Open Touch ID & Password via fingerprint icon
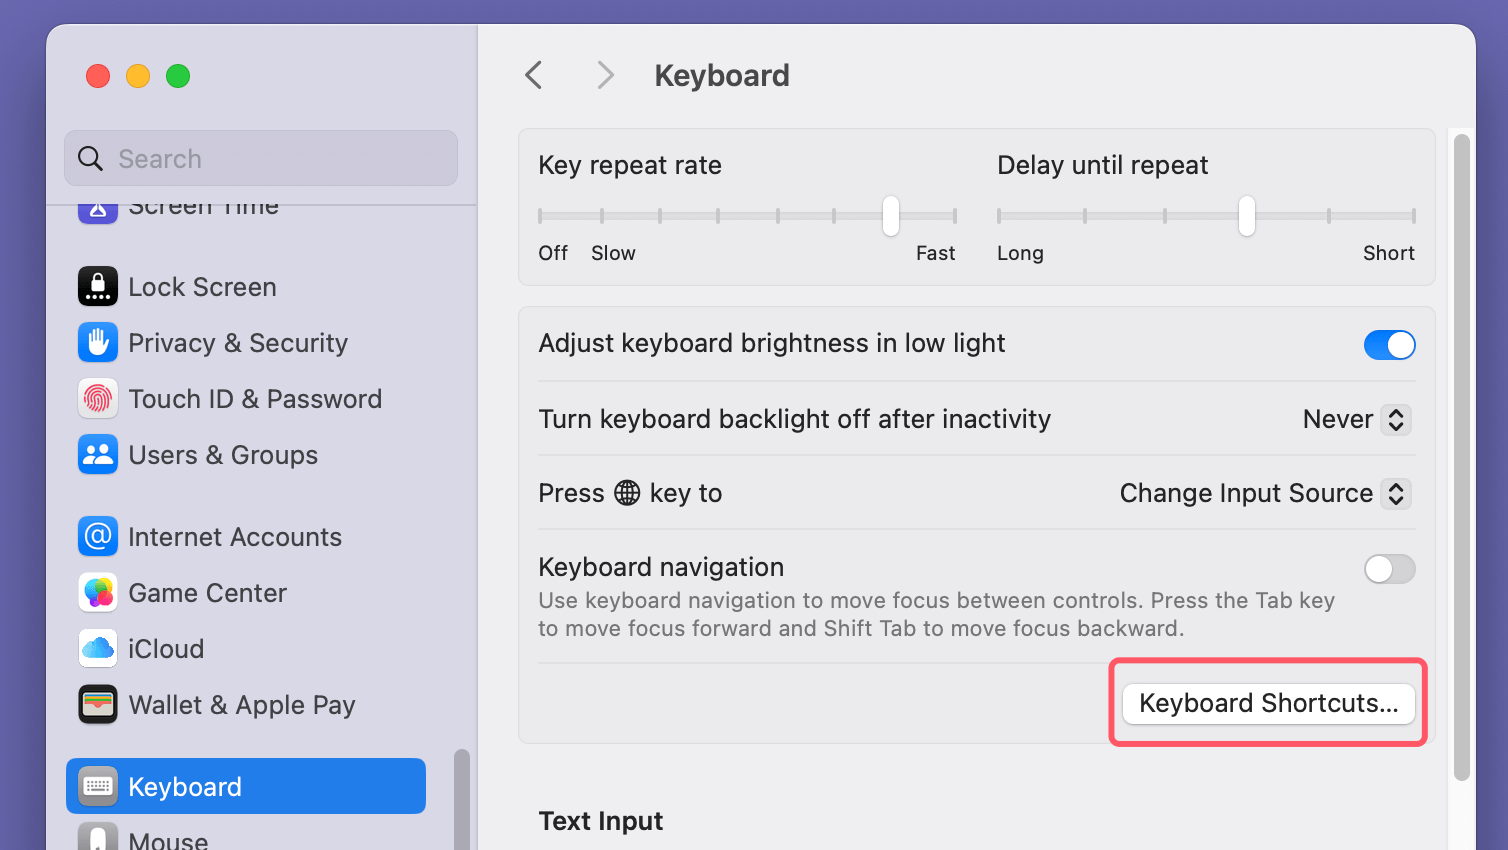 [x=97, y=398]
